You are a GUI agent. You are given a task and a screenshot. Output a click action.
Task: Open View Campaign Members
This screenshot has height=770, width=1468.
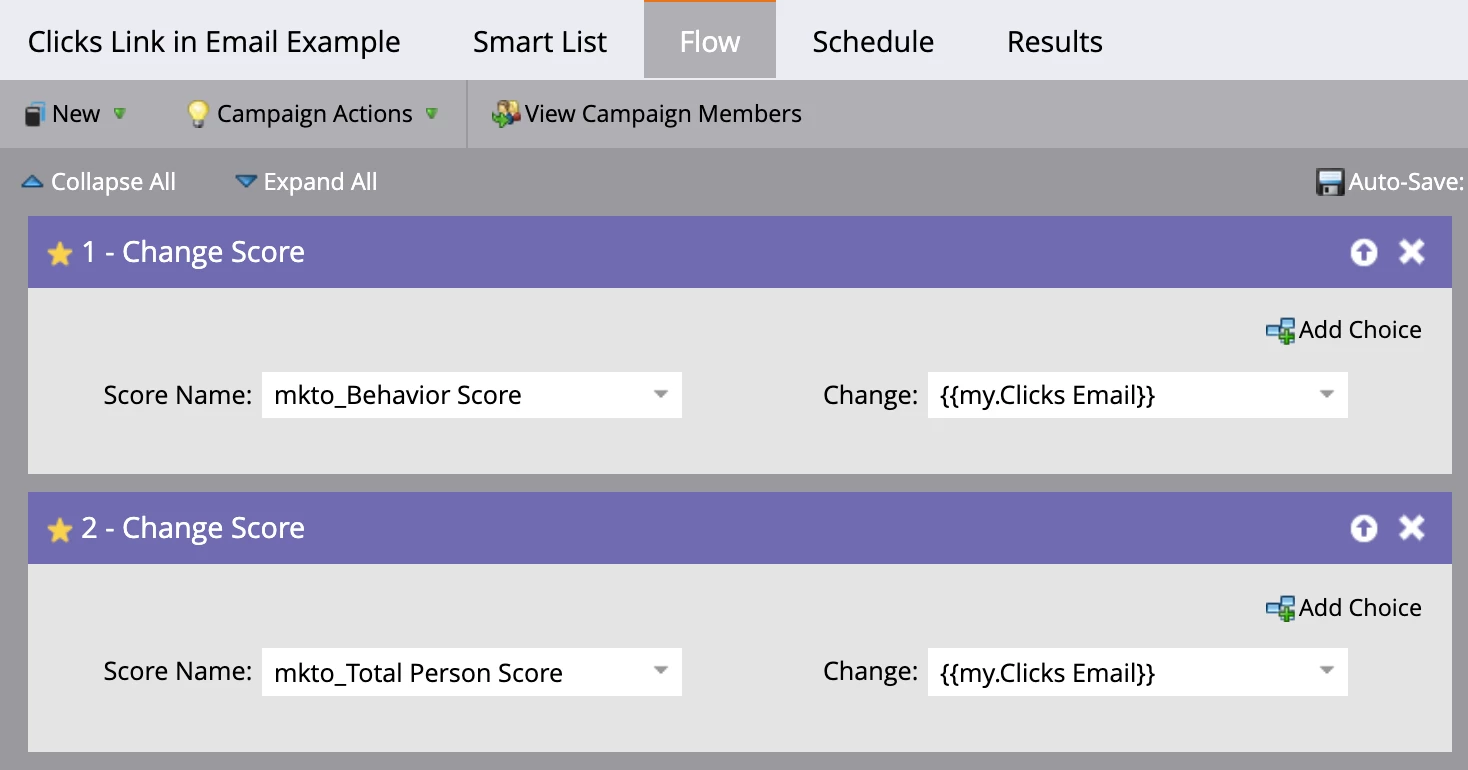pos(647,114)
